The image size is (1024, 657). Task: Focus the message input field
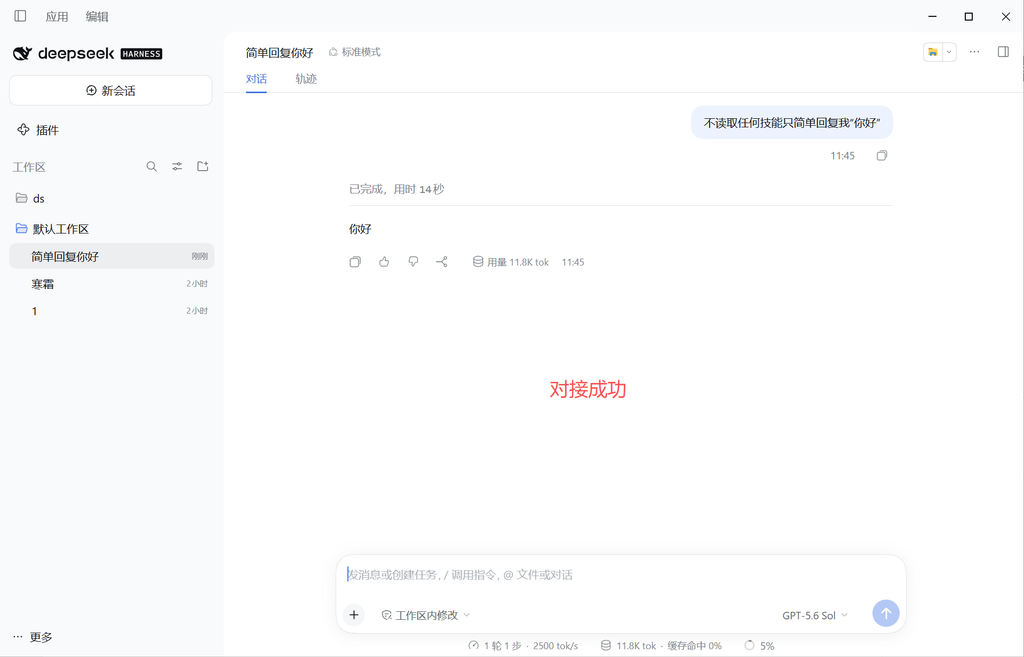coord(620,575)
